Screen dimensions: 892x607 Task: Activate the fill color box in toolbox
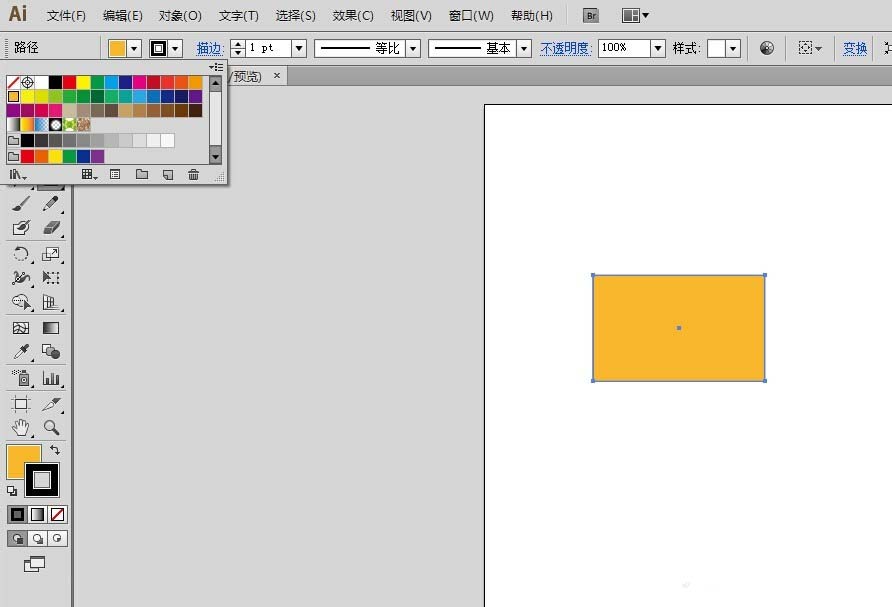pyautogui.click(x=17, y=455)
